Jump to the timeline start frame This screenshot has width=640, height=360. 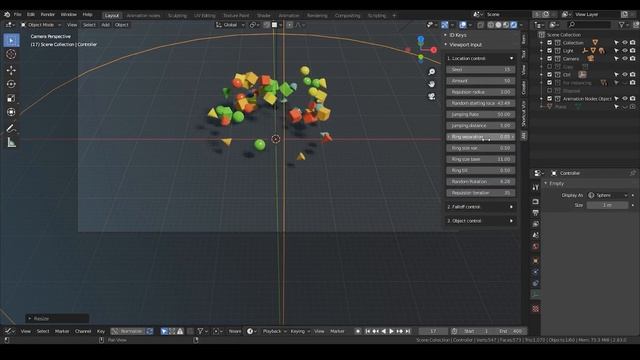coord(368,331)
